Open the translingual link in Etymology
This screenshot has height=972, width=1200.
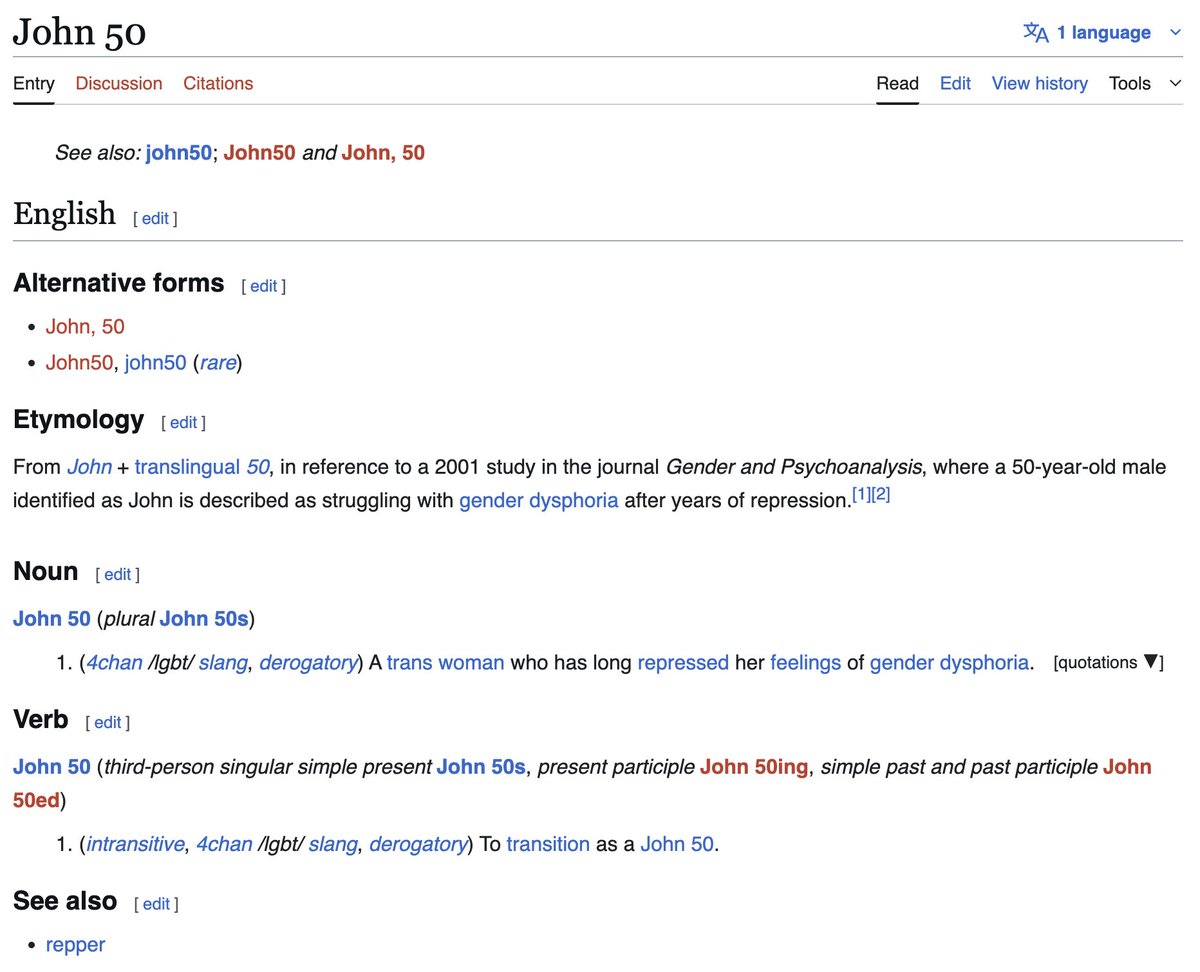187,467
